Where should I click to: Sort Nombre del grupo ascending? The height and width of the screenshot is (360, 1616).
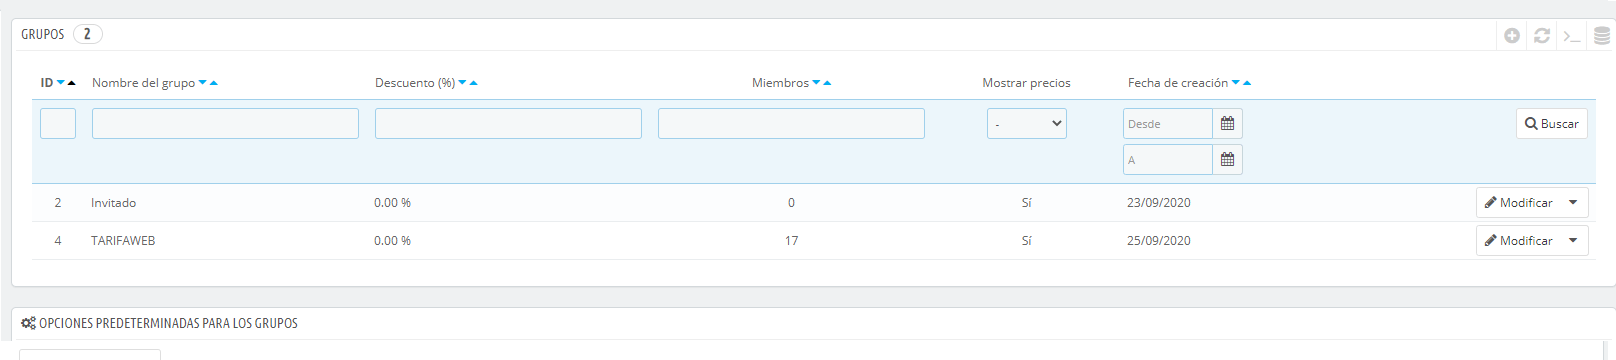coord(214,83)
